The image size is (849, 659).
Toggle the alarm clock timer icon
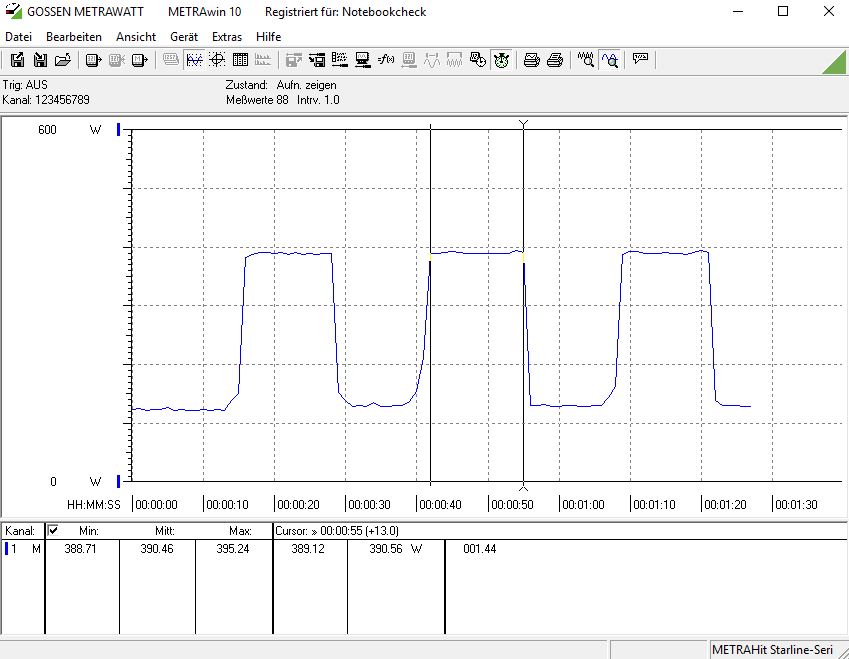tap(501, 60)
